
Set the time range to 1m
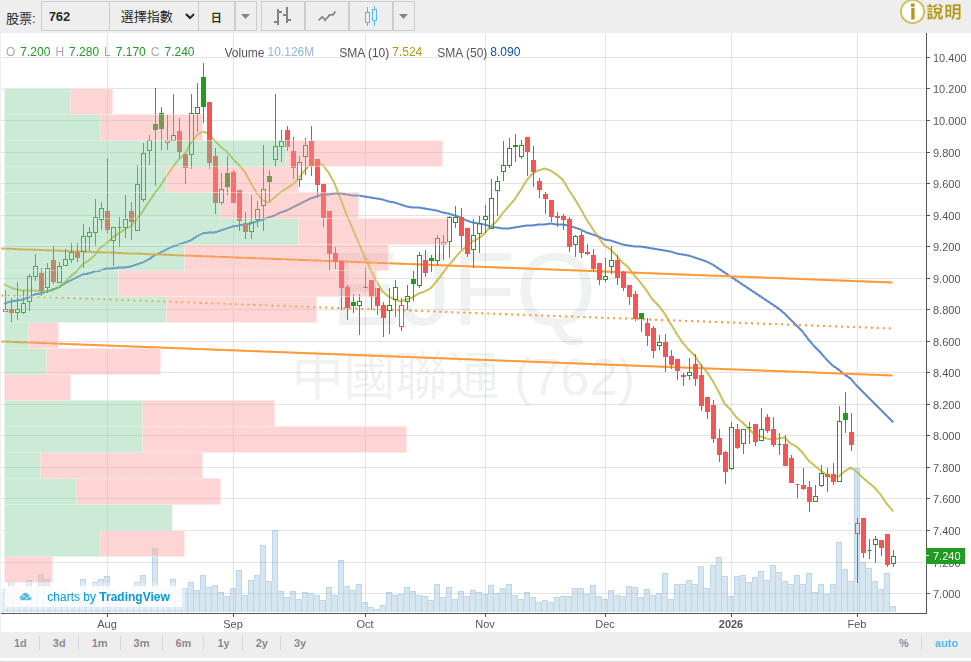coord(99,643)
